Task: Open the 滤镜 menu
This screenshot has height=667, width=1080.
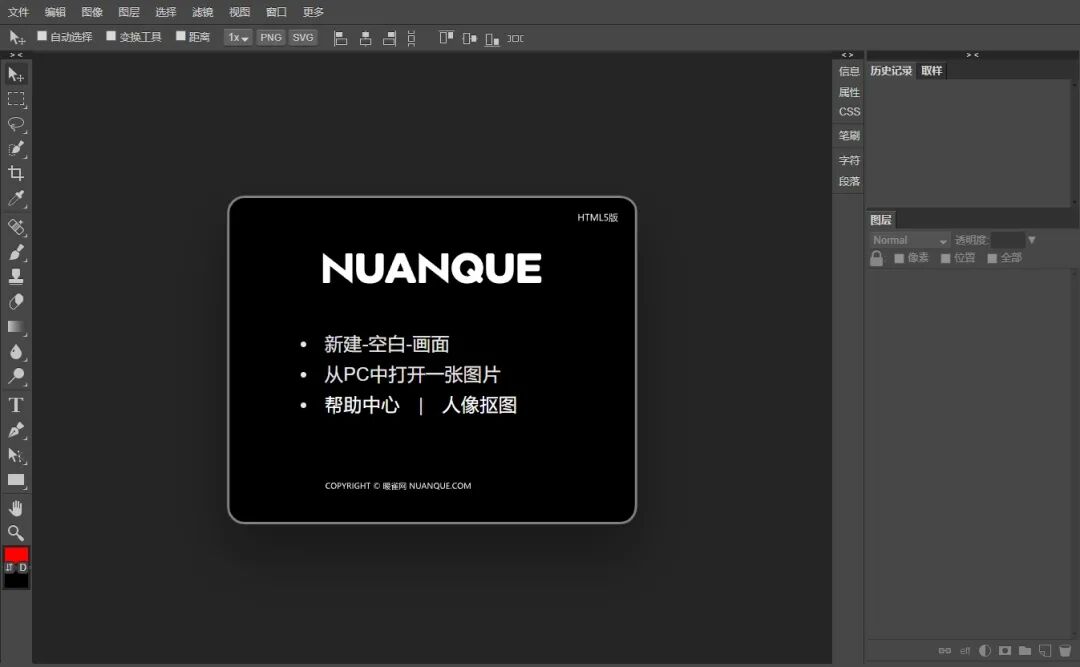Action: 202,12
